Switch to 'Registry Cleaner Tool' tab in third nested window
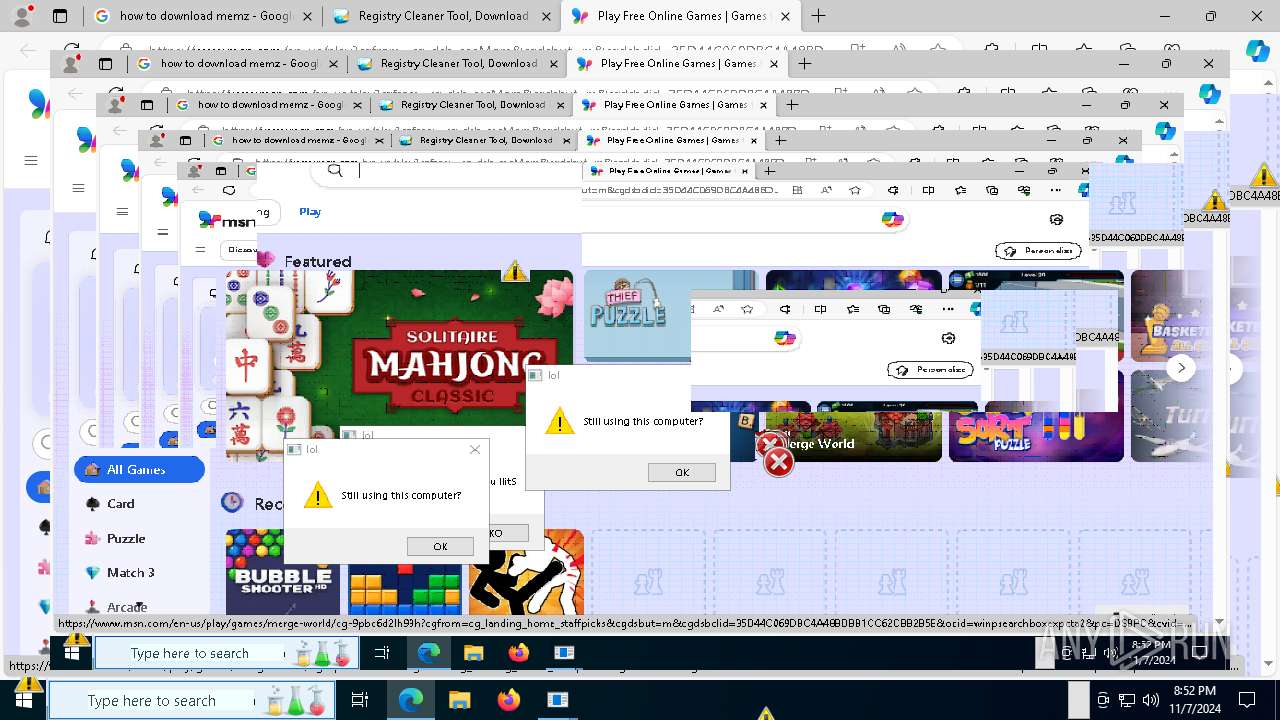This screenshot has height=720, width=1280. click(x=472, y=105)
